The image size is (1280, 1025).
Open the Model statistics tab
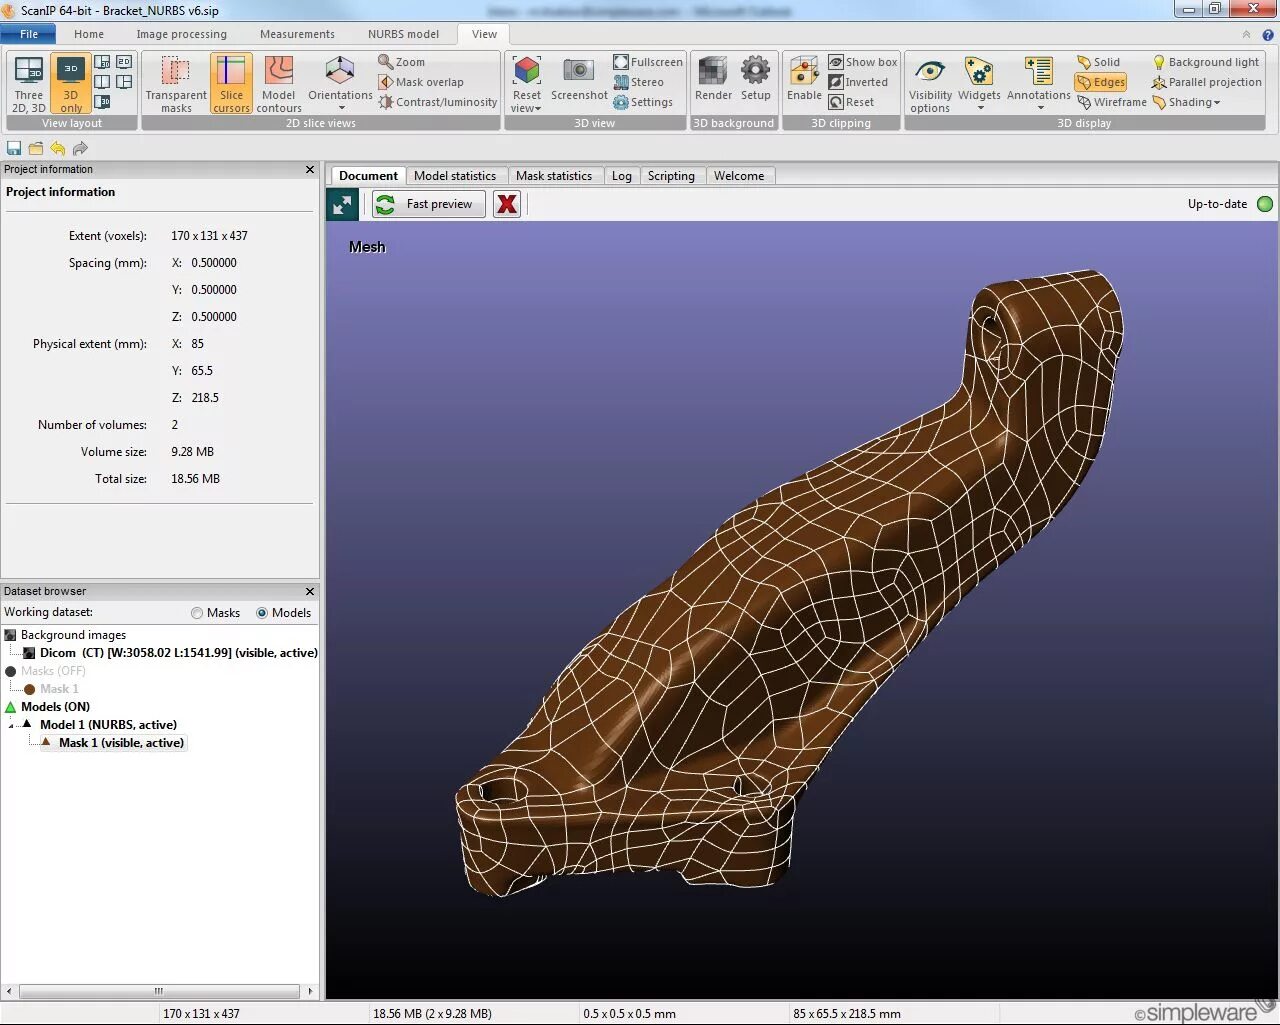pos(455,176)
